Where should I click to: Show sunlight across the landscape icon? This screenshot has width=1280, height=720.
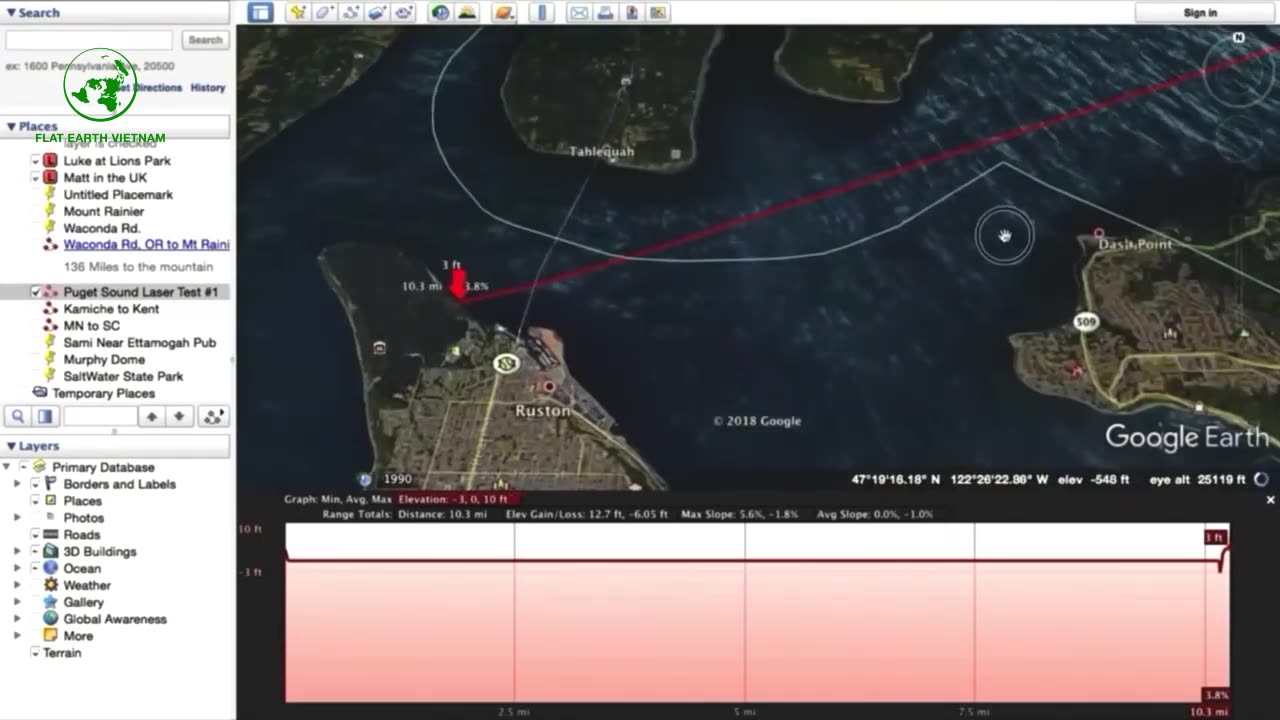coord(467,12)
